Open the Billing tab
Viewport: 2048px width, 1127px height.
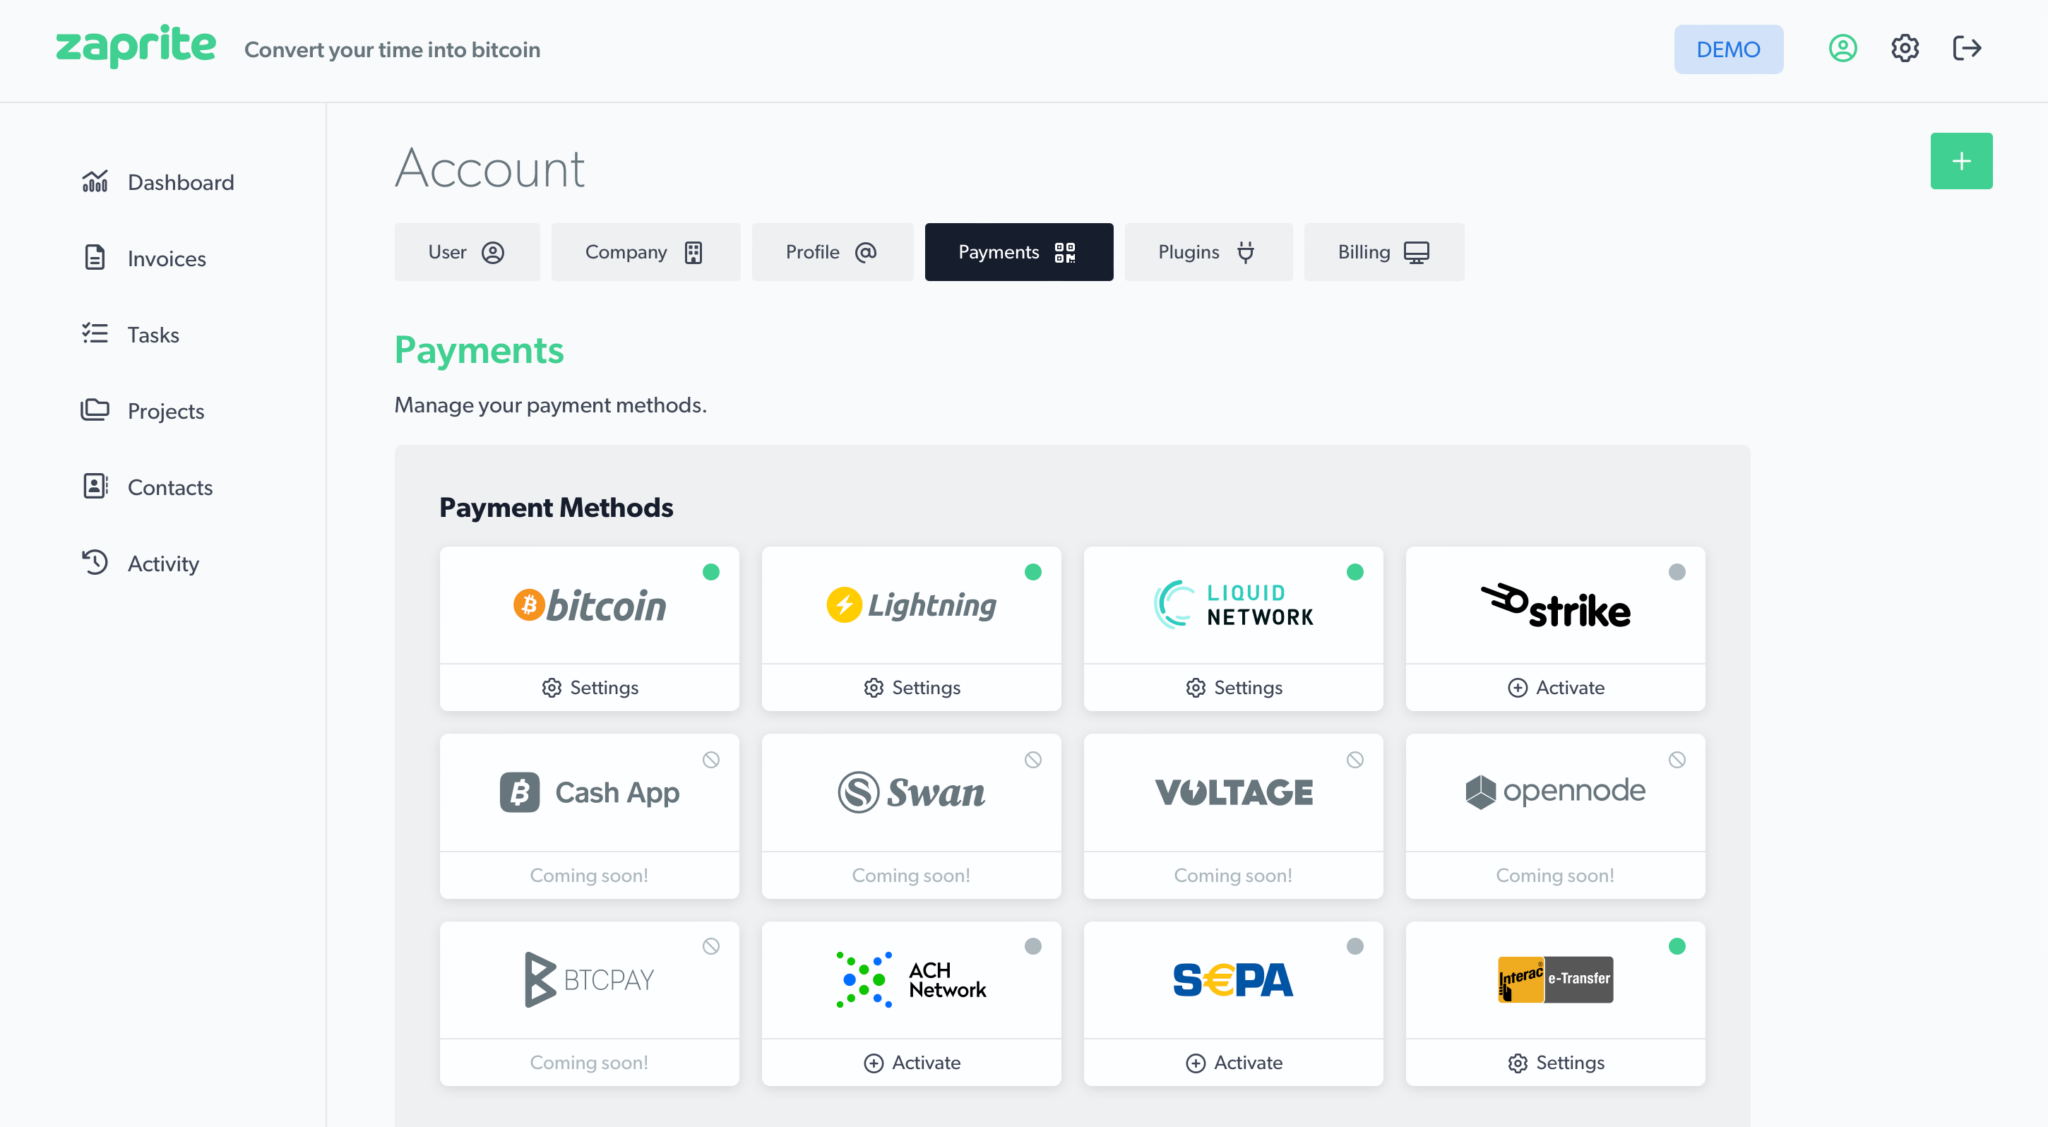pyautogui.click(x=1383, y=252)
